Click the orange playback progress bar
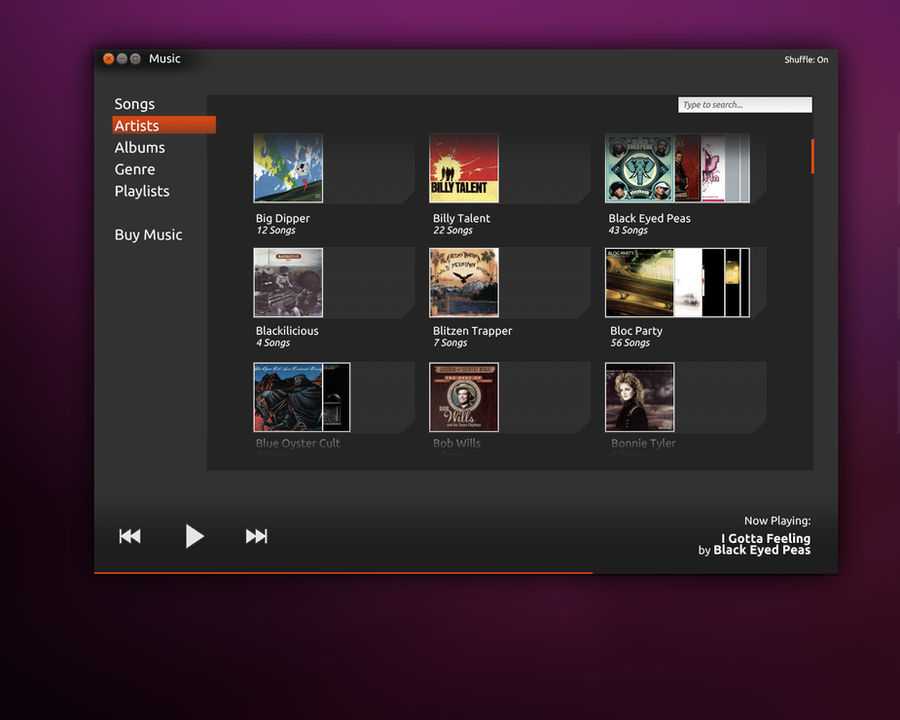This screenshot has width=900, height=720. pyautogui.click(x=343, y=572)
